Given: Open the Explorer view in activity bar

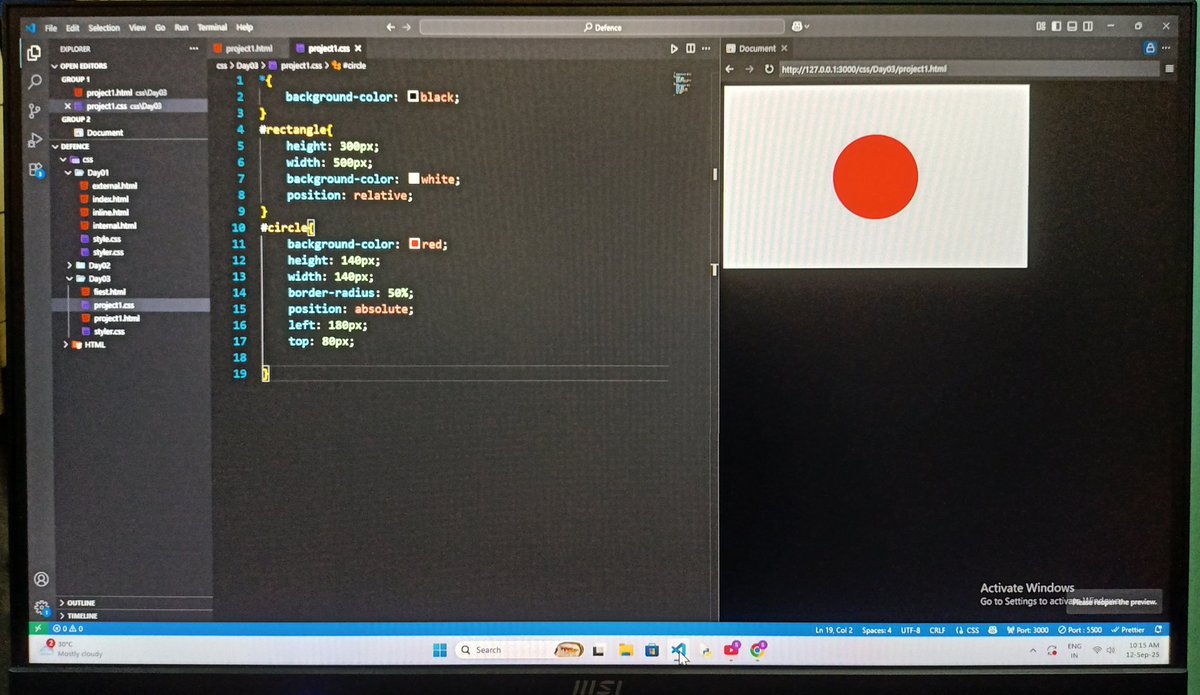Looking at the screenshot, I should tap(35, 53).
